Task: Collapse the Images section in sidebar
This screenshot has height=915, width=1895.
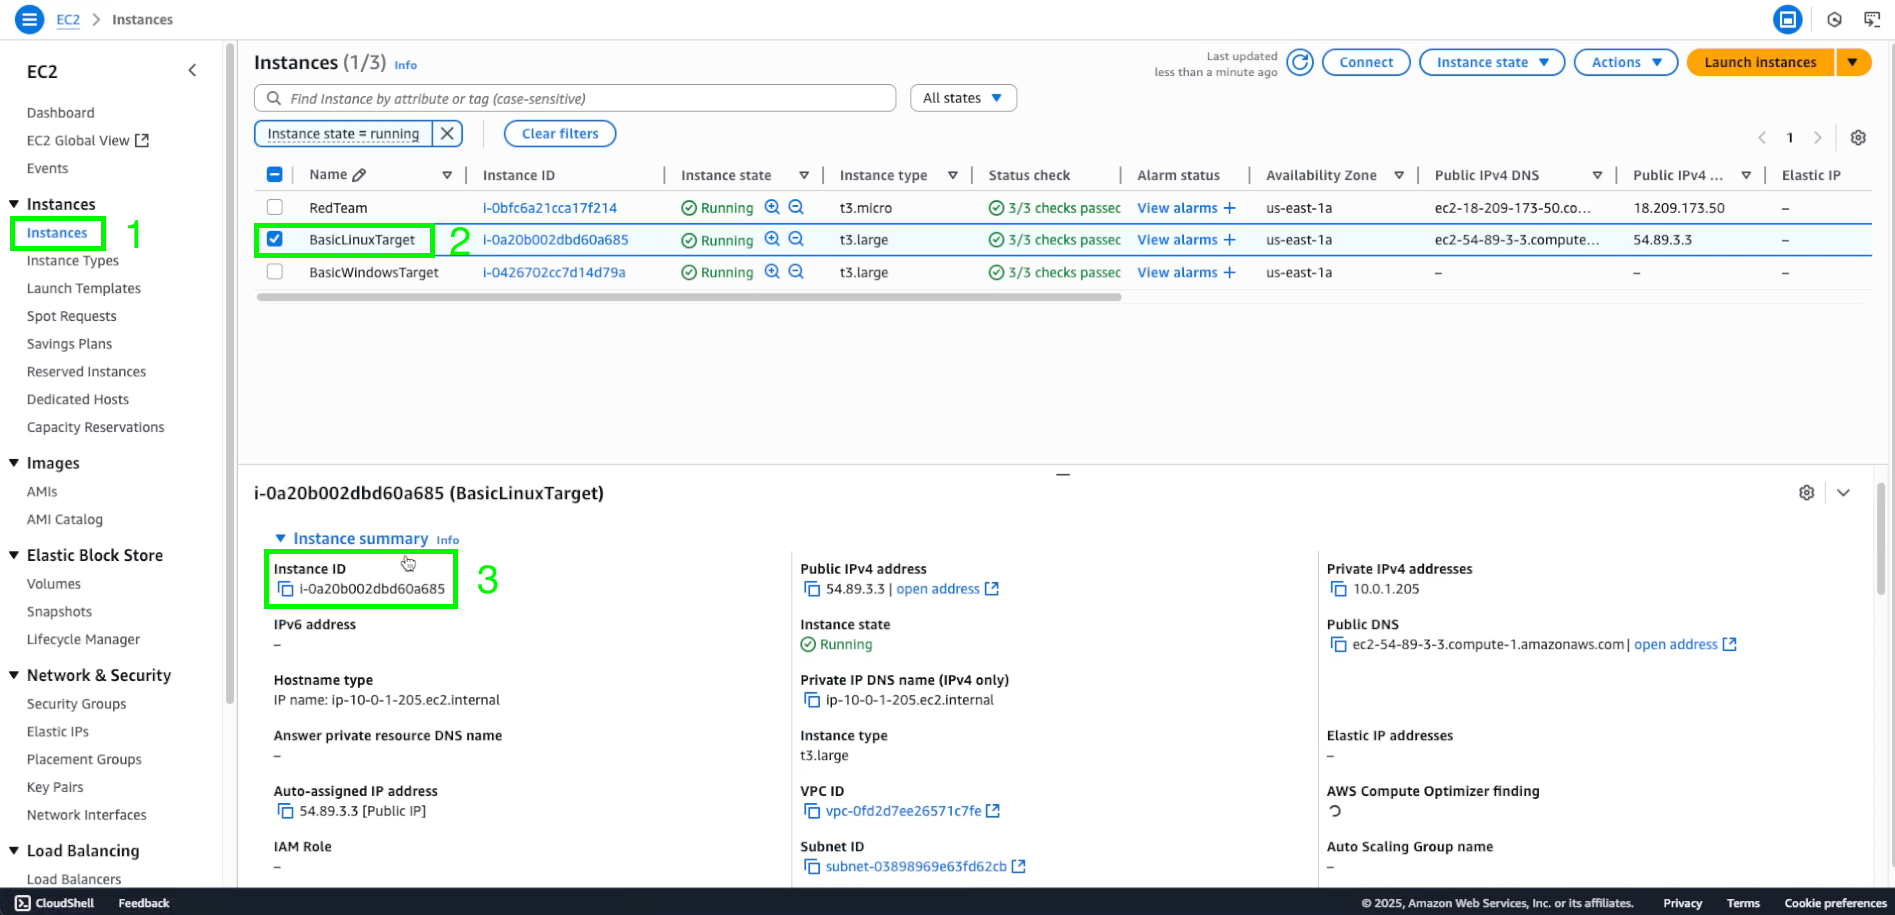Action: (14, 463)
